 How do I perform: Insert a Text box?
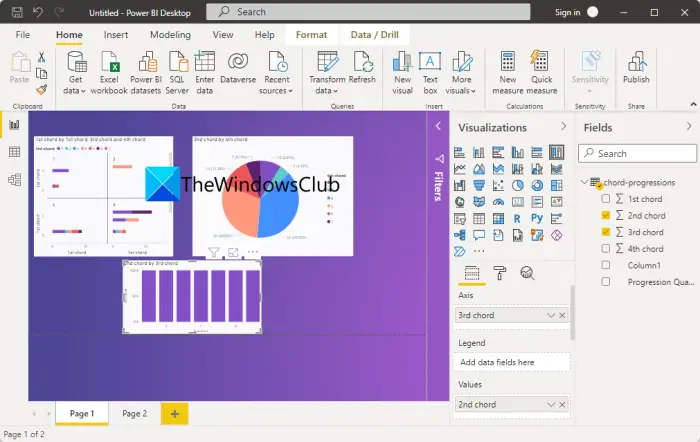click(x=430, y=72)
